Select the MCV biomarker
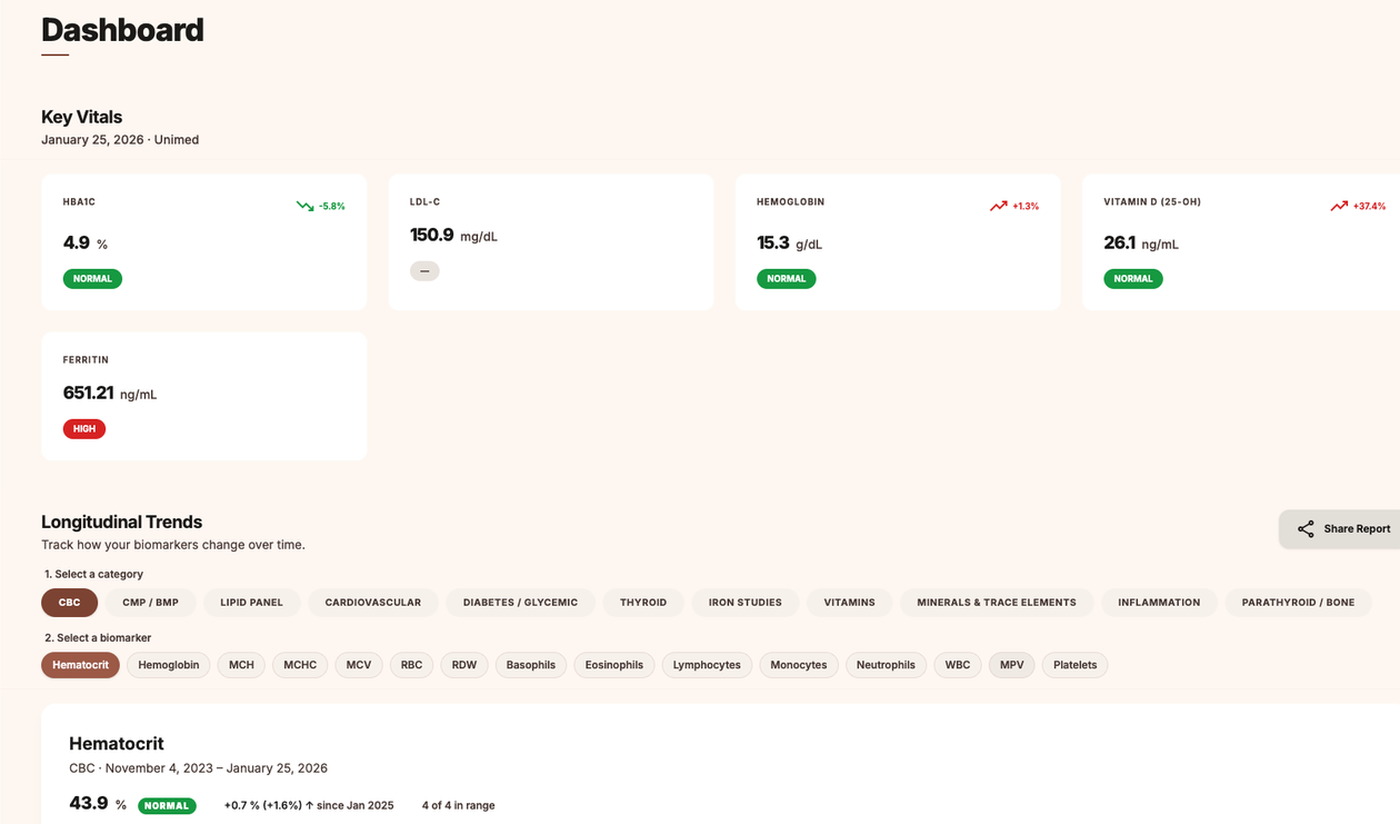This screenshot has width=1400, height=824. (x=359, y=665)
